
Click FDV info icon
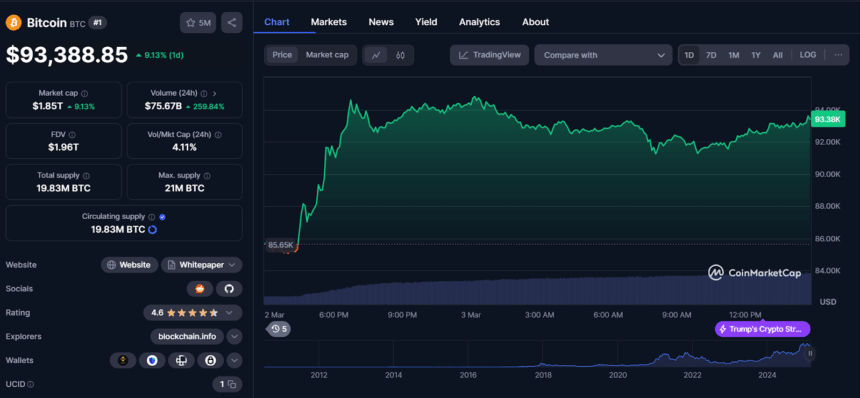click(x=72, y=135)
